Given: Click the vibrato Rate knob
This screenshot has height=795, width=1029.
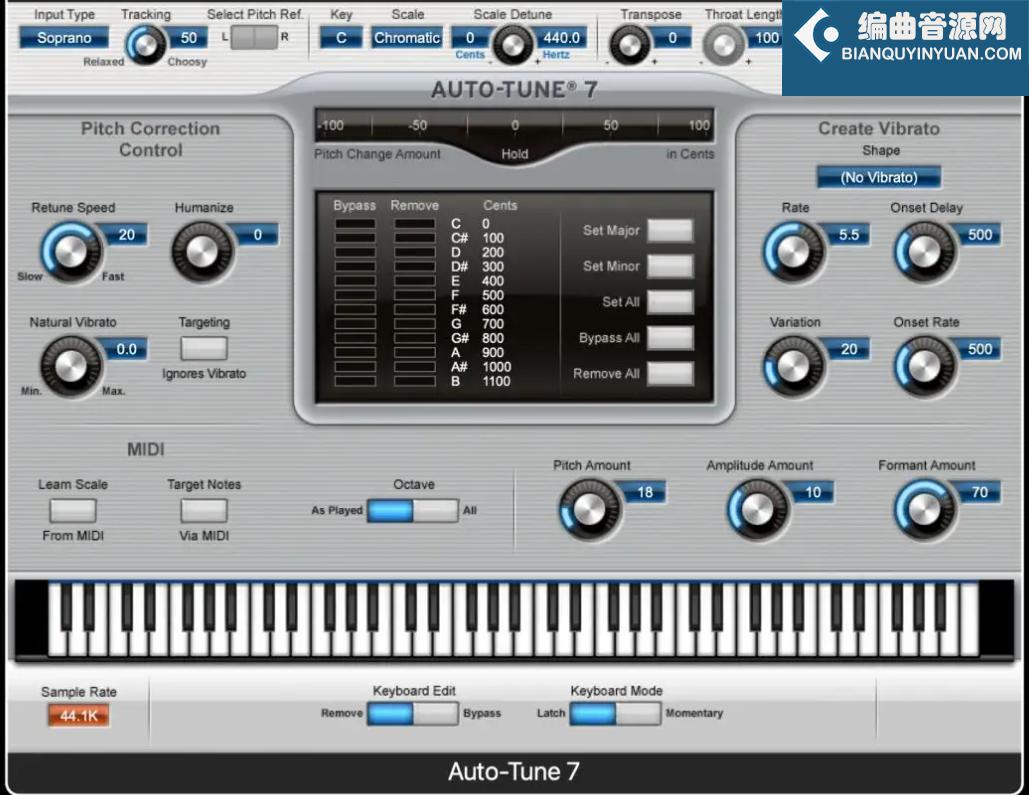Looking at the screenshot, I should (793, 251).
